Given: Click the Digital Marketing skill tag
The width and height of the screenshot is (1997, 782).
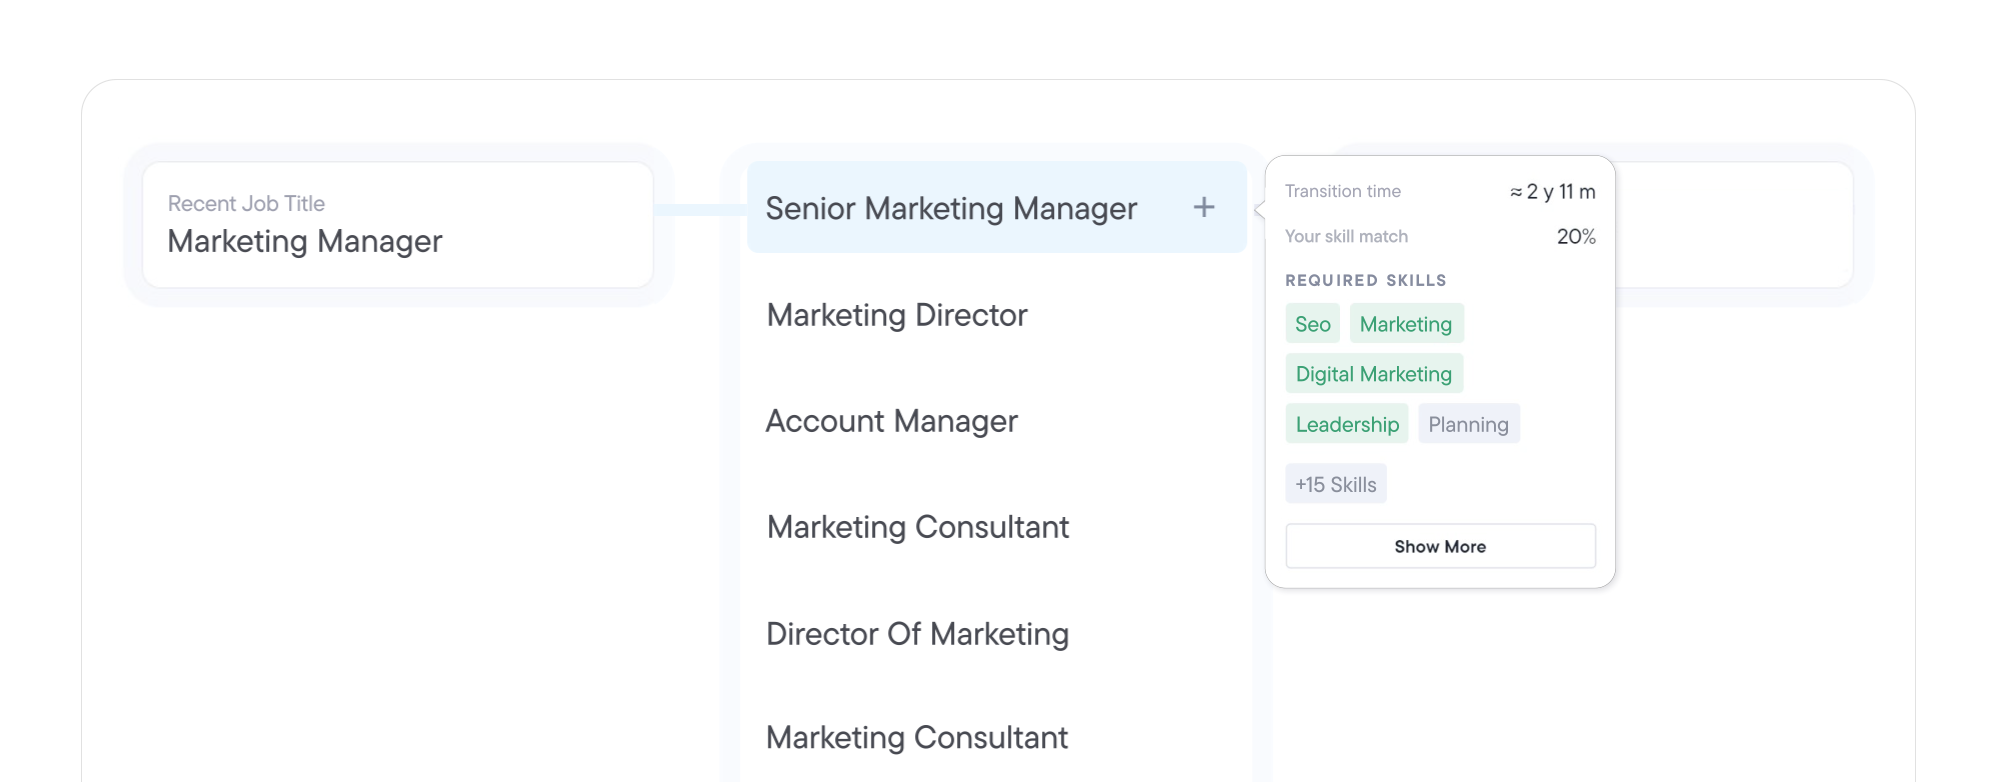Looking at the screenshot, I should click(x=1373, y=373).
